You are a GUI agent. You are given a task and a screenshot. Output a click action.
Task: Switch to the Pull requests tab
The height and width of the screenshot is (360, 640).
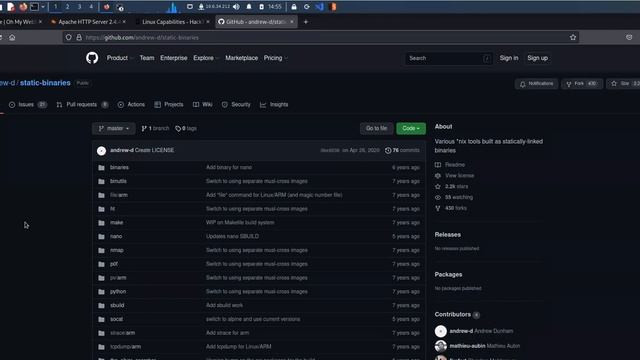tap(82, 104)
